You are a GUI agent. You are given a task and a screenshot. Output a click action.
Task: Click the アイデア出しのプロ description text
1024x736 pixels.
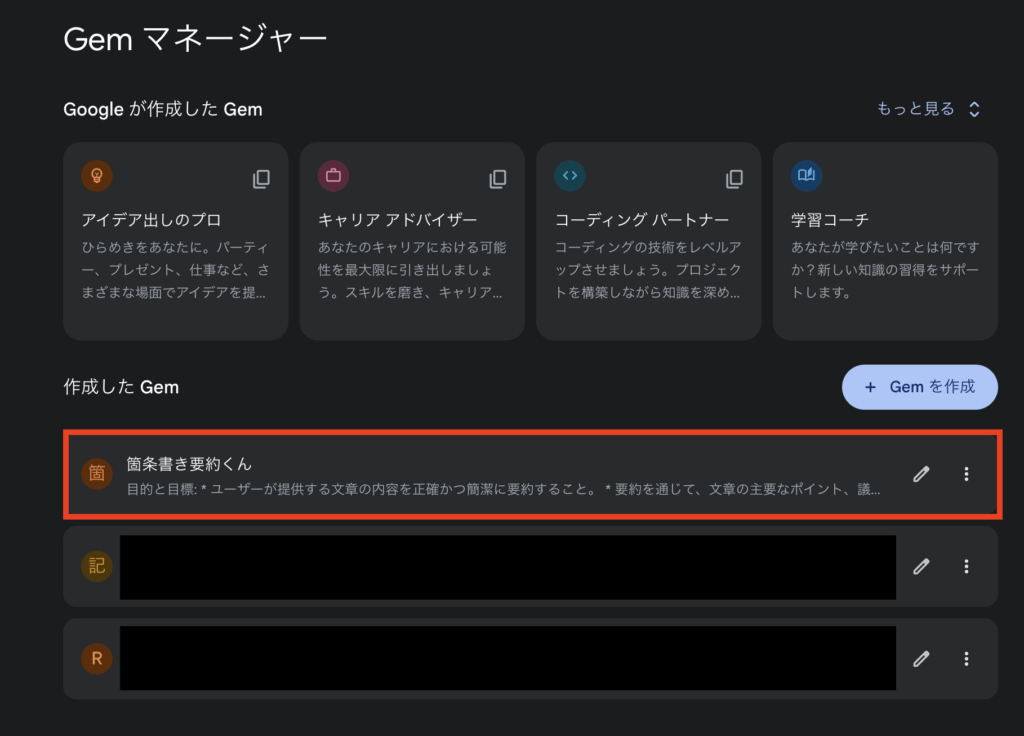coord(175,270)
